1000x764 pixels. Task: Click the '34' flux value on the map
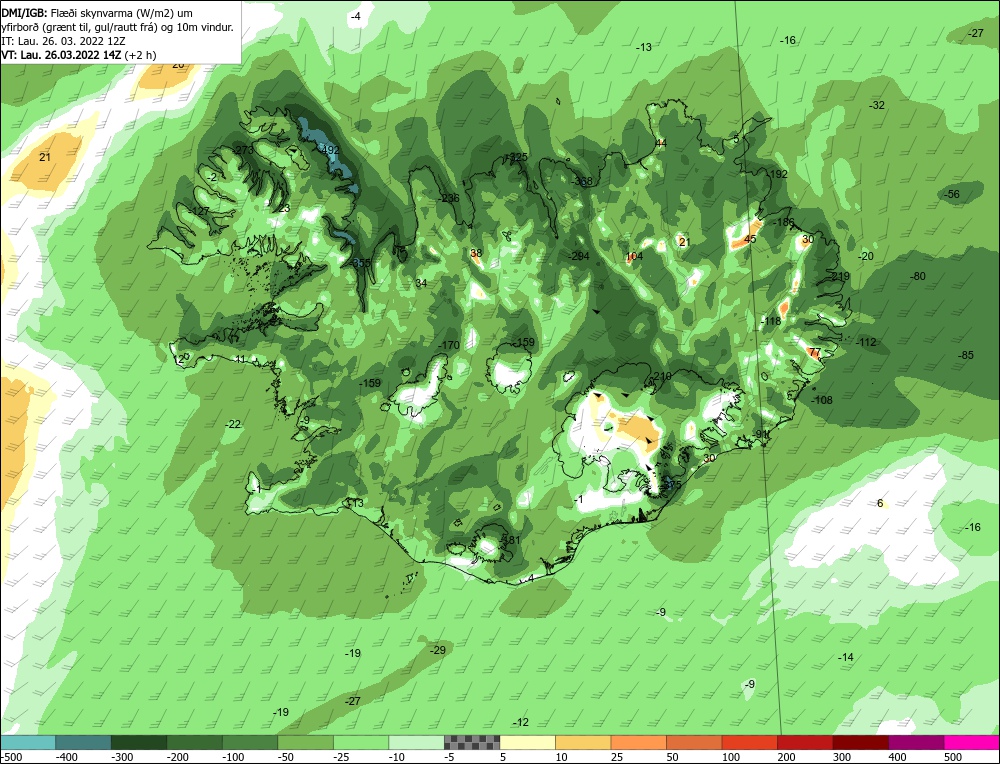[421, 283]
